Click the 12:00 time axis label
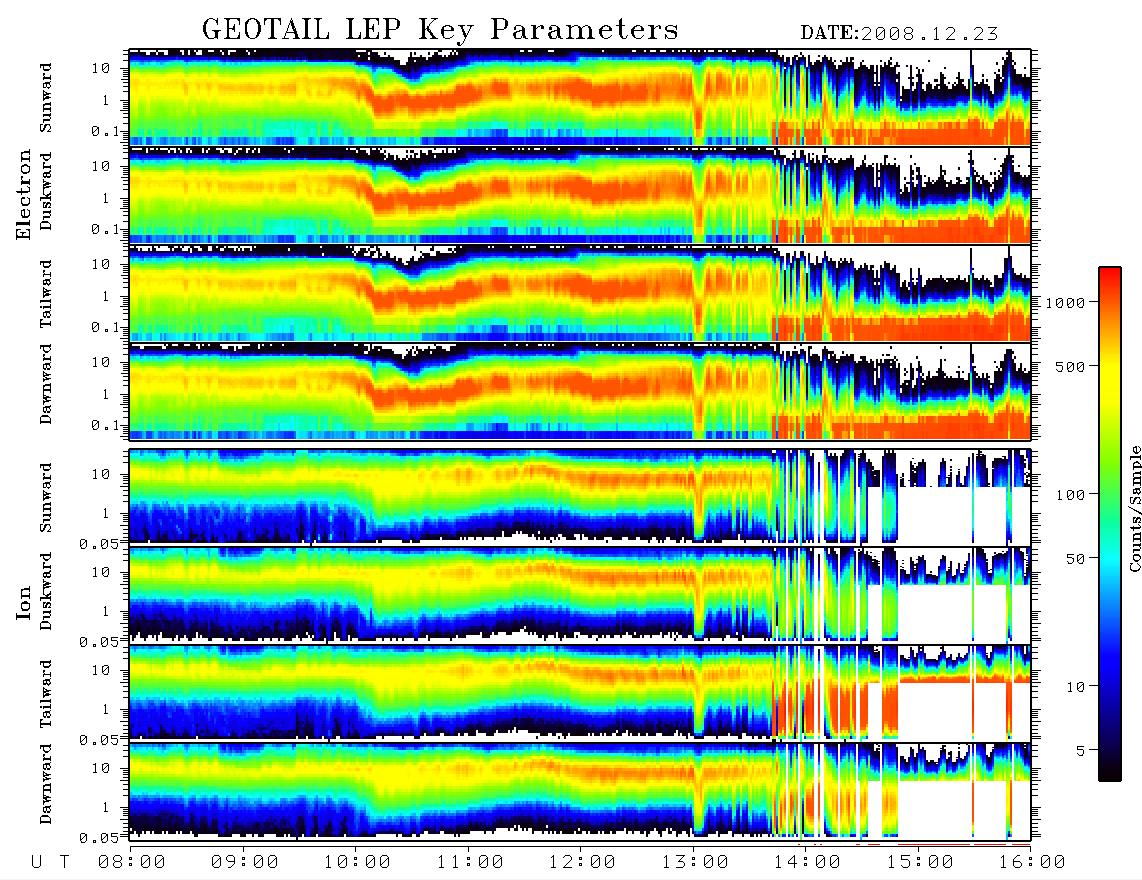This screenshot has height=880, width=1142. tap(583, 862)
